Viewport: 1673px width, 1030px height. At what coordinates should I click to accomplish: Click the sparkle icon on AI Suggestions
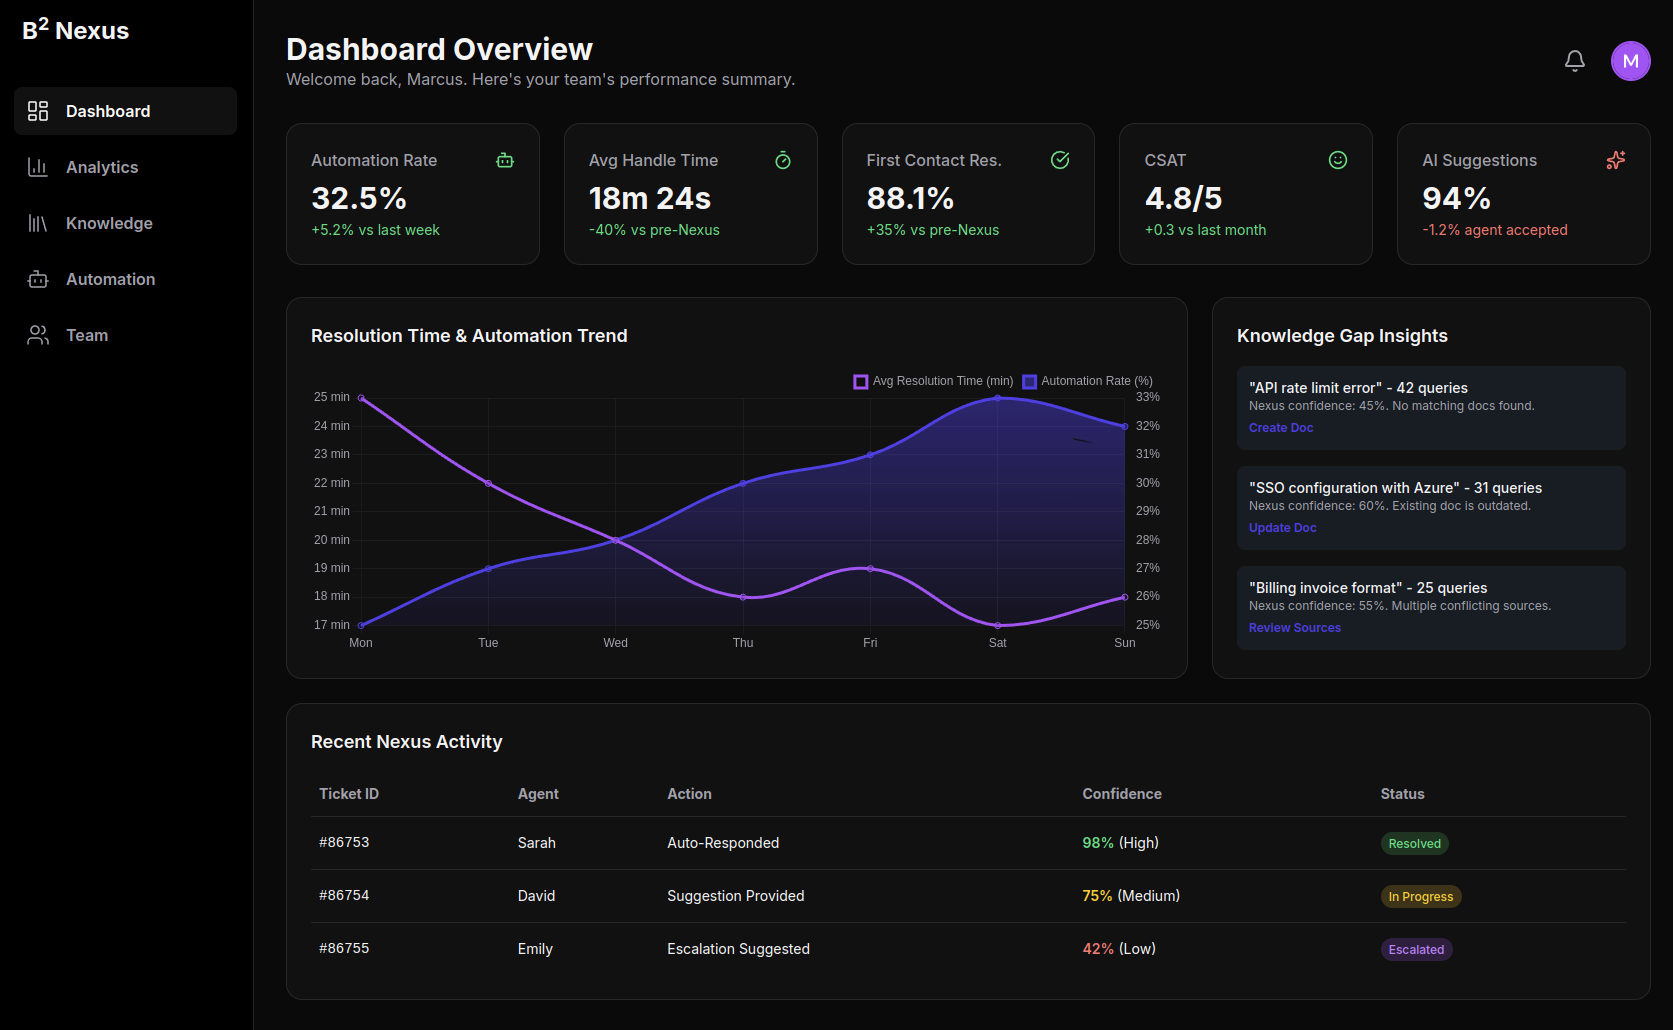[x=1616, y=160]
